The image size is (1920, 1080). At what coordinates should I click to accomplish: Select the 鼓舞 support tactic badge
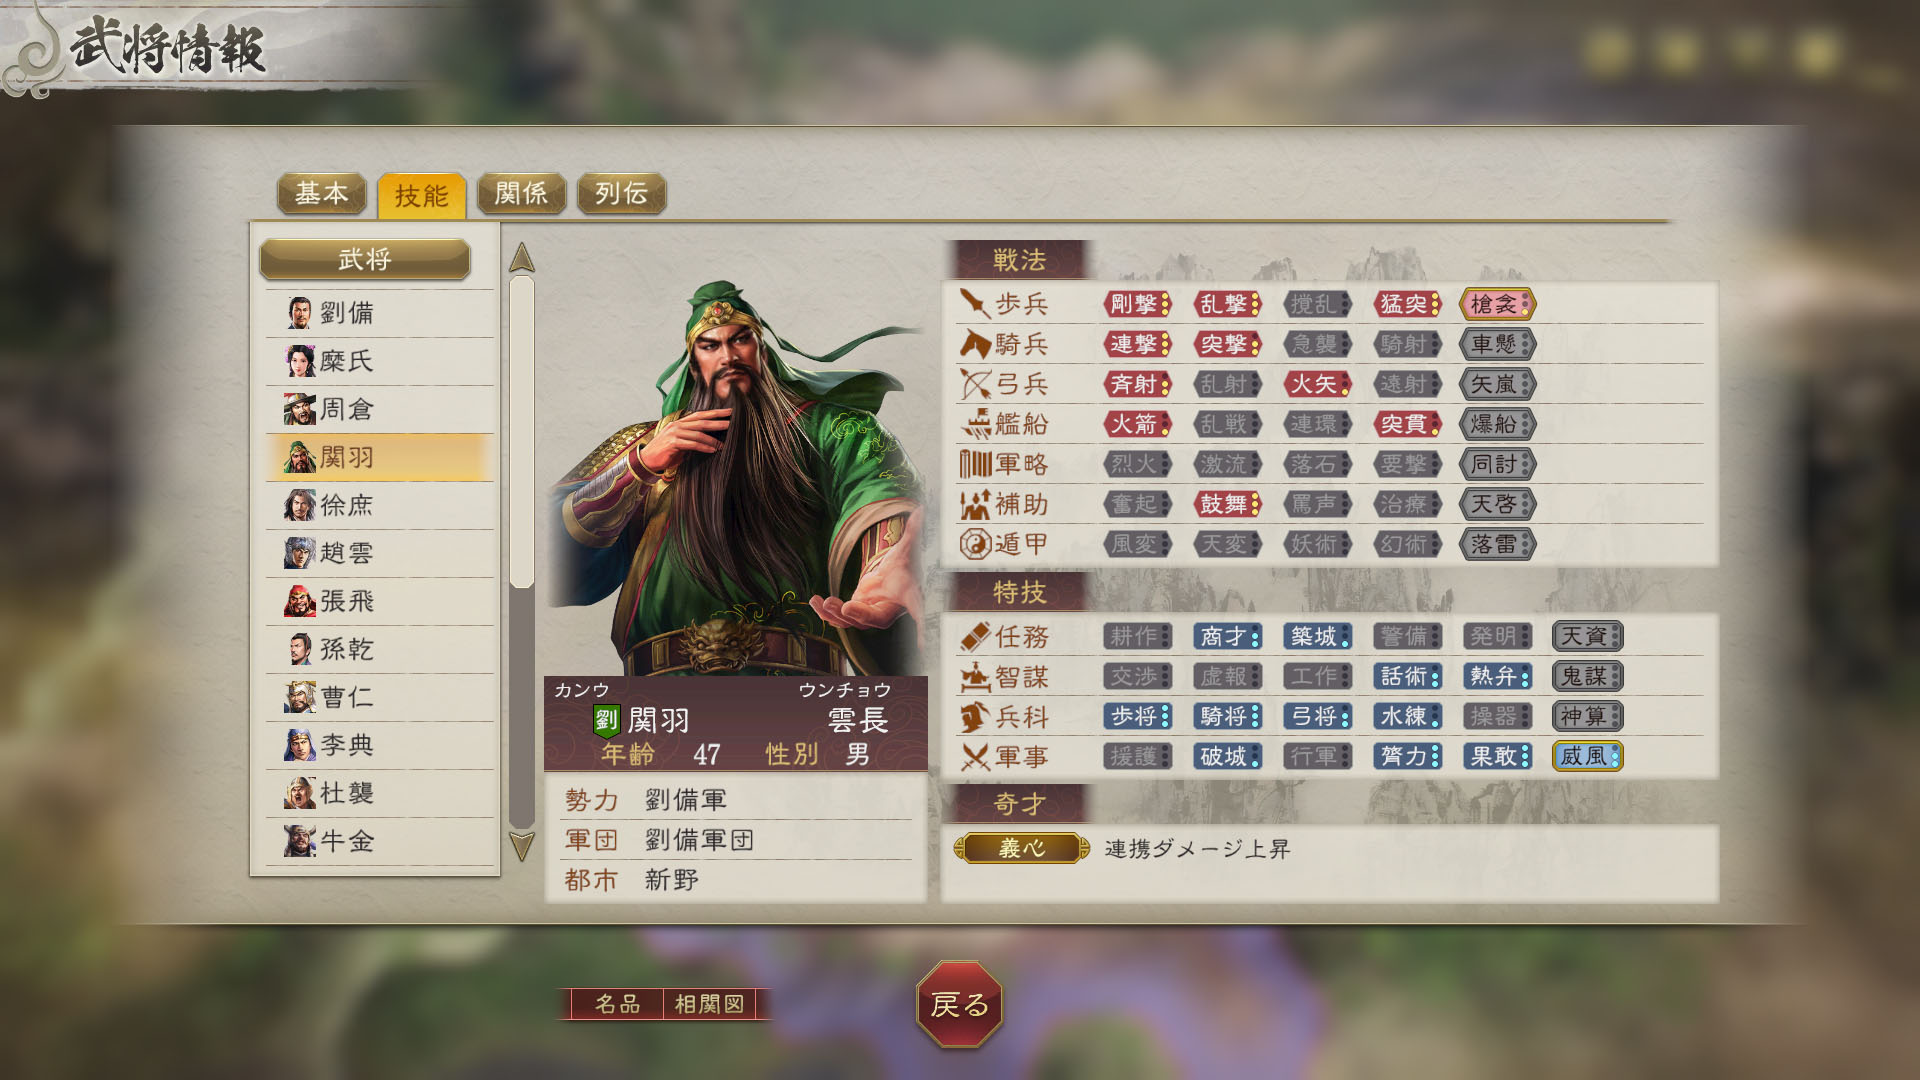(1227, 503)
